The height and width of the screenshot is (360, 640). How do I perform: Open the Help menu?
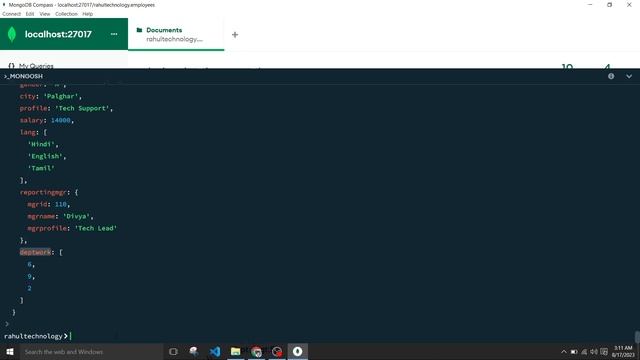click(87, 14)
